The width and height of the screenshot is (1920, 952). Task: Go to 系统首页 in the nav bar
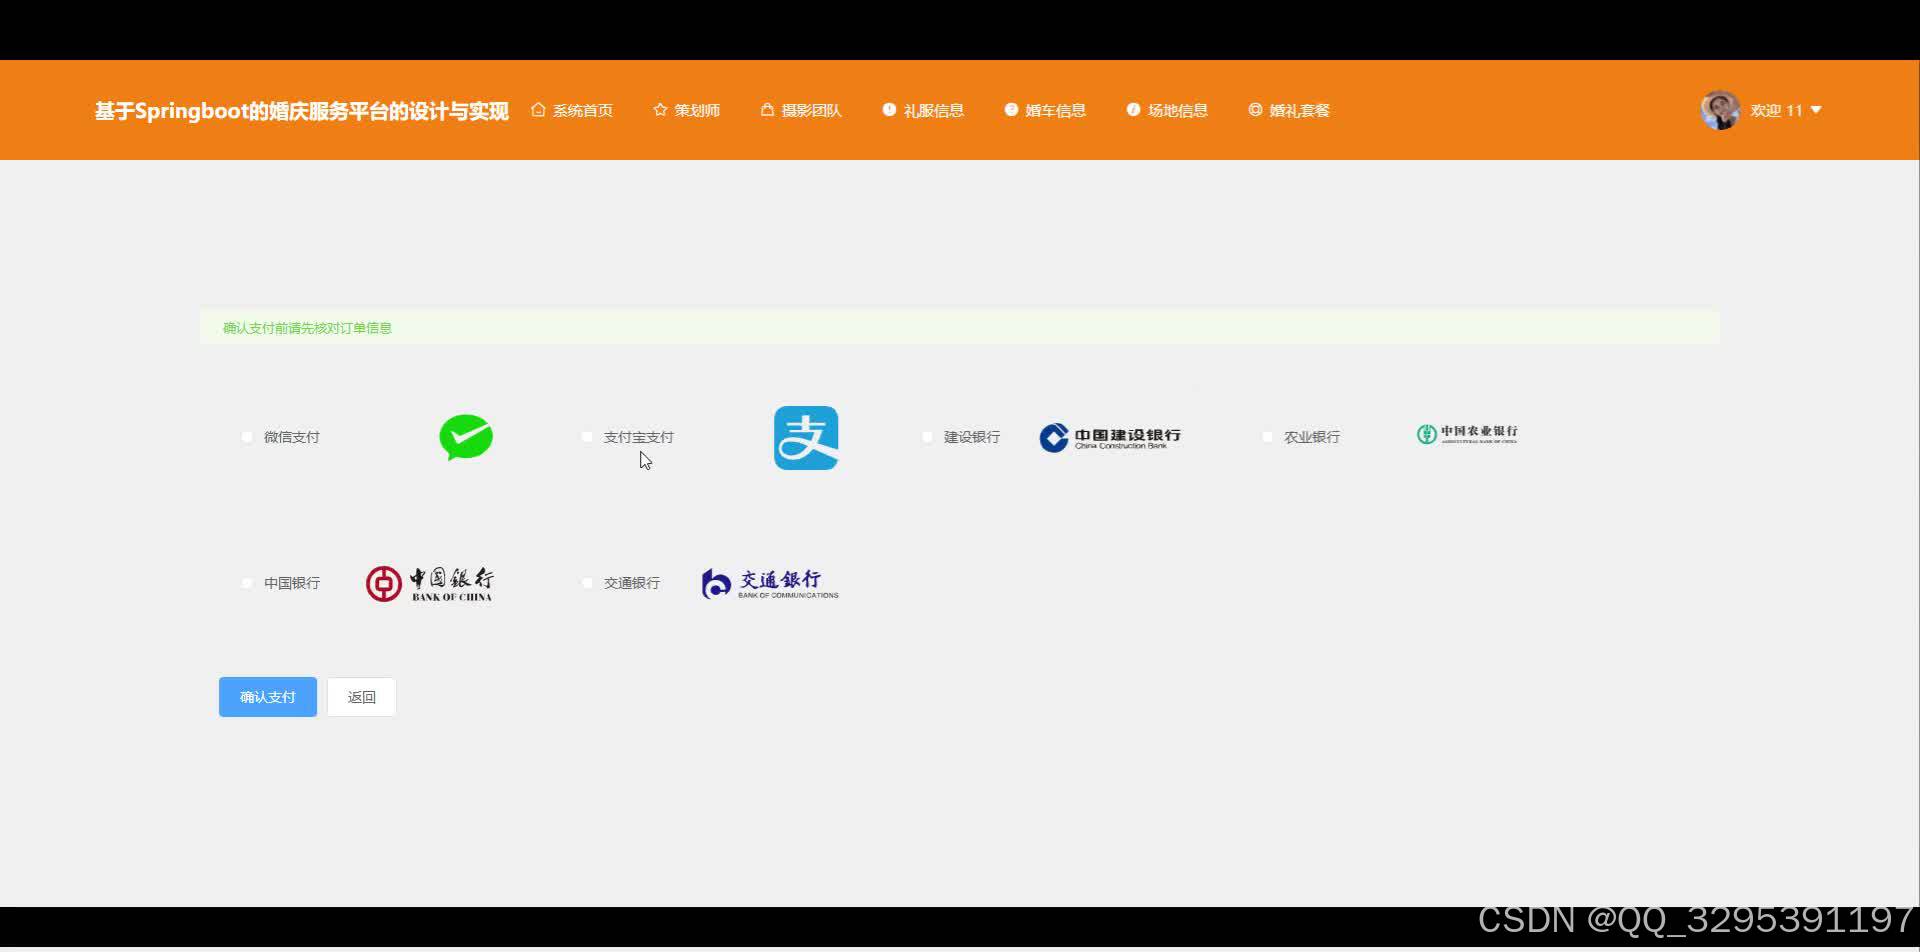pos(572,110)
